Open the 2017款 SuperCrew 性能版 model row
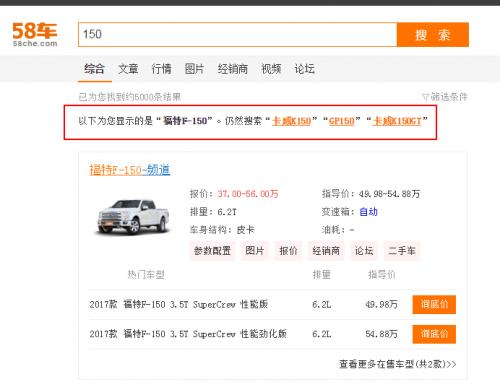The width and height of the screenshot is (500, 387). click(179, 304)
